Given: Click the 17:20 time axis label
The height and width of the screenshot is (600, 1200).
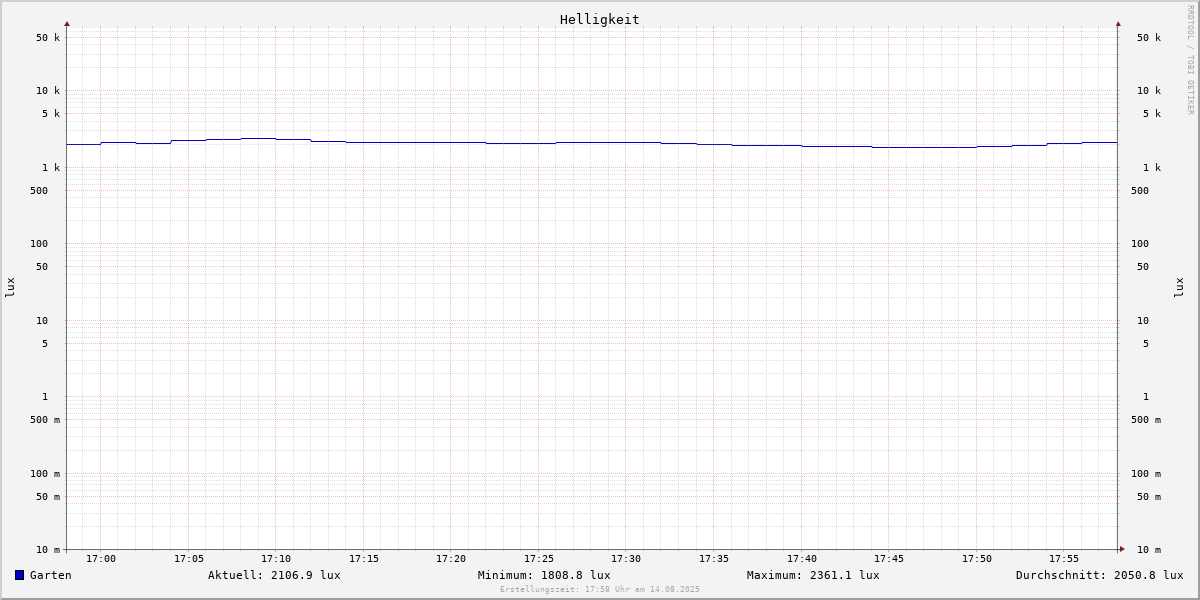Looking at the screenshot, I should (451, 559).
